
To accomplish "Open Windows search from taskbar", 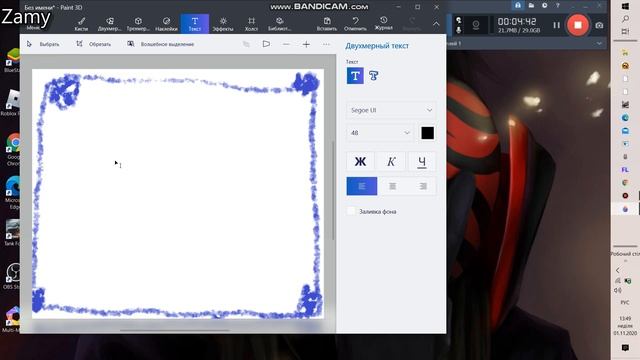I will point(625,19).
